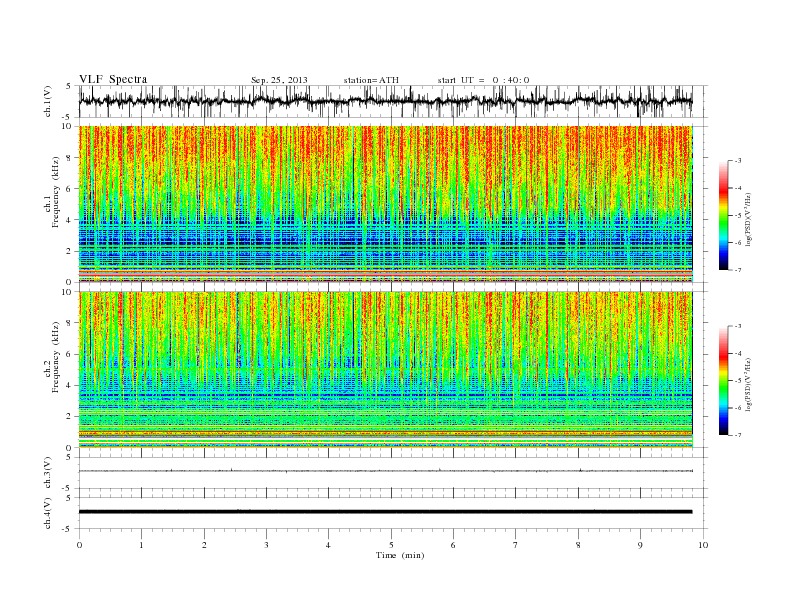Screen dimensions: 792x612
Task: Click the "Time (min)" x-axis label
Action: tap(400, 555)
